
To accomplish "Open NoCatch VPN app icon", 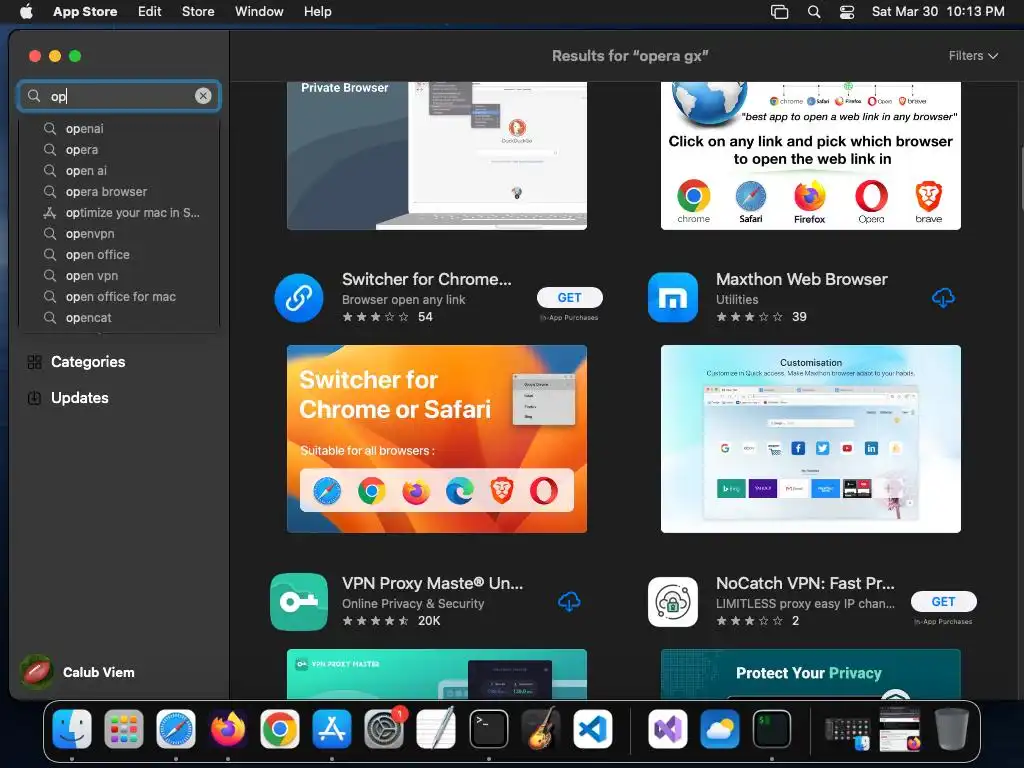I will click(673, 601).
